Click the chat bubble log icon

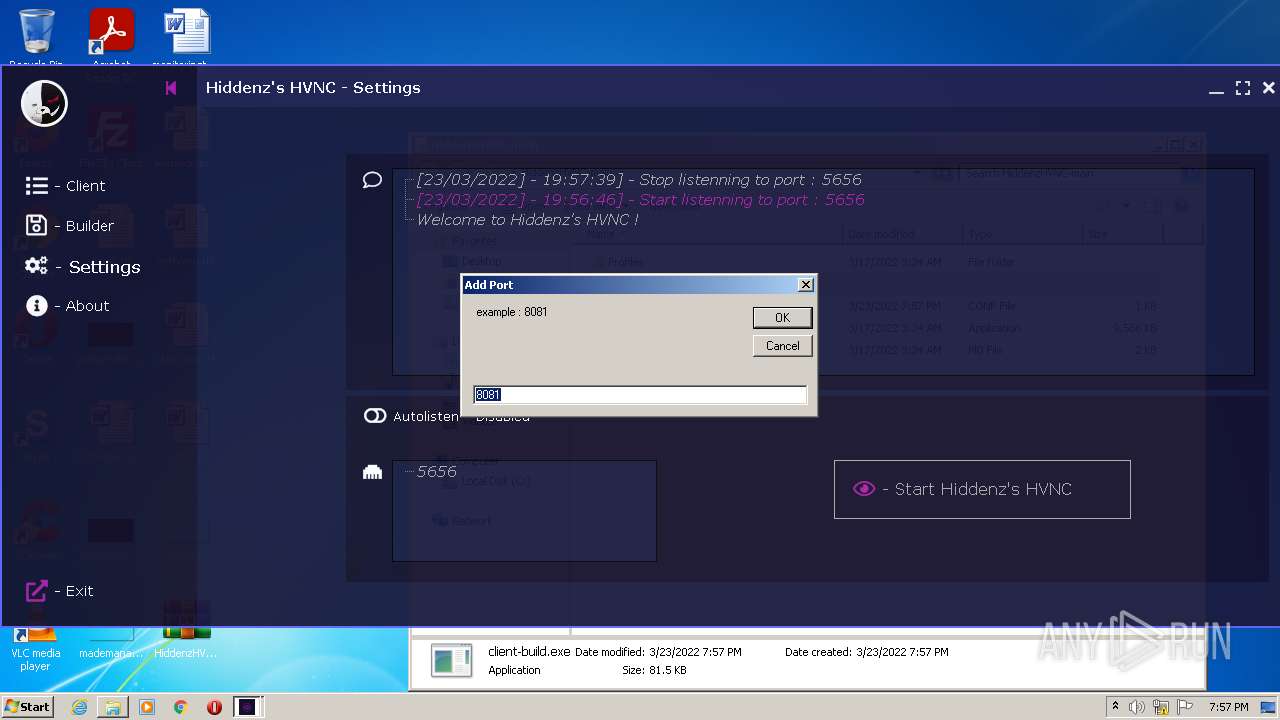(372, 180)
